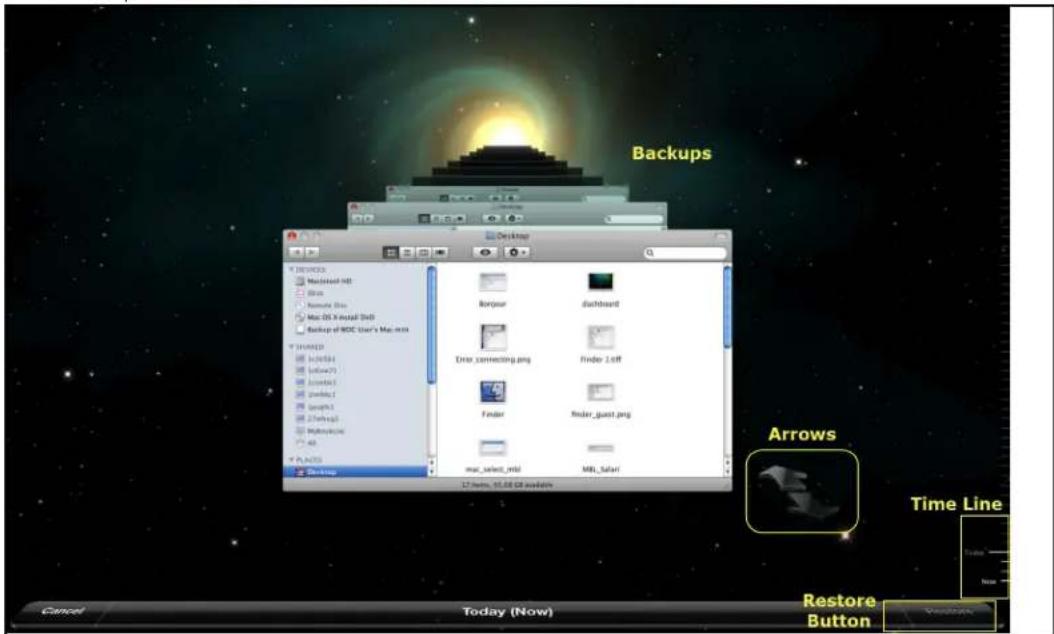Click the Today (Now) label in bottom bar

(508, 612)
